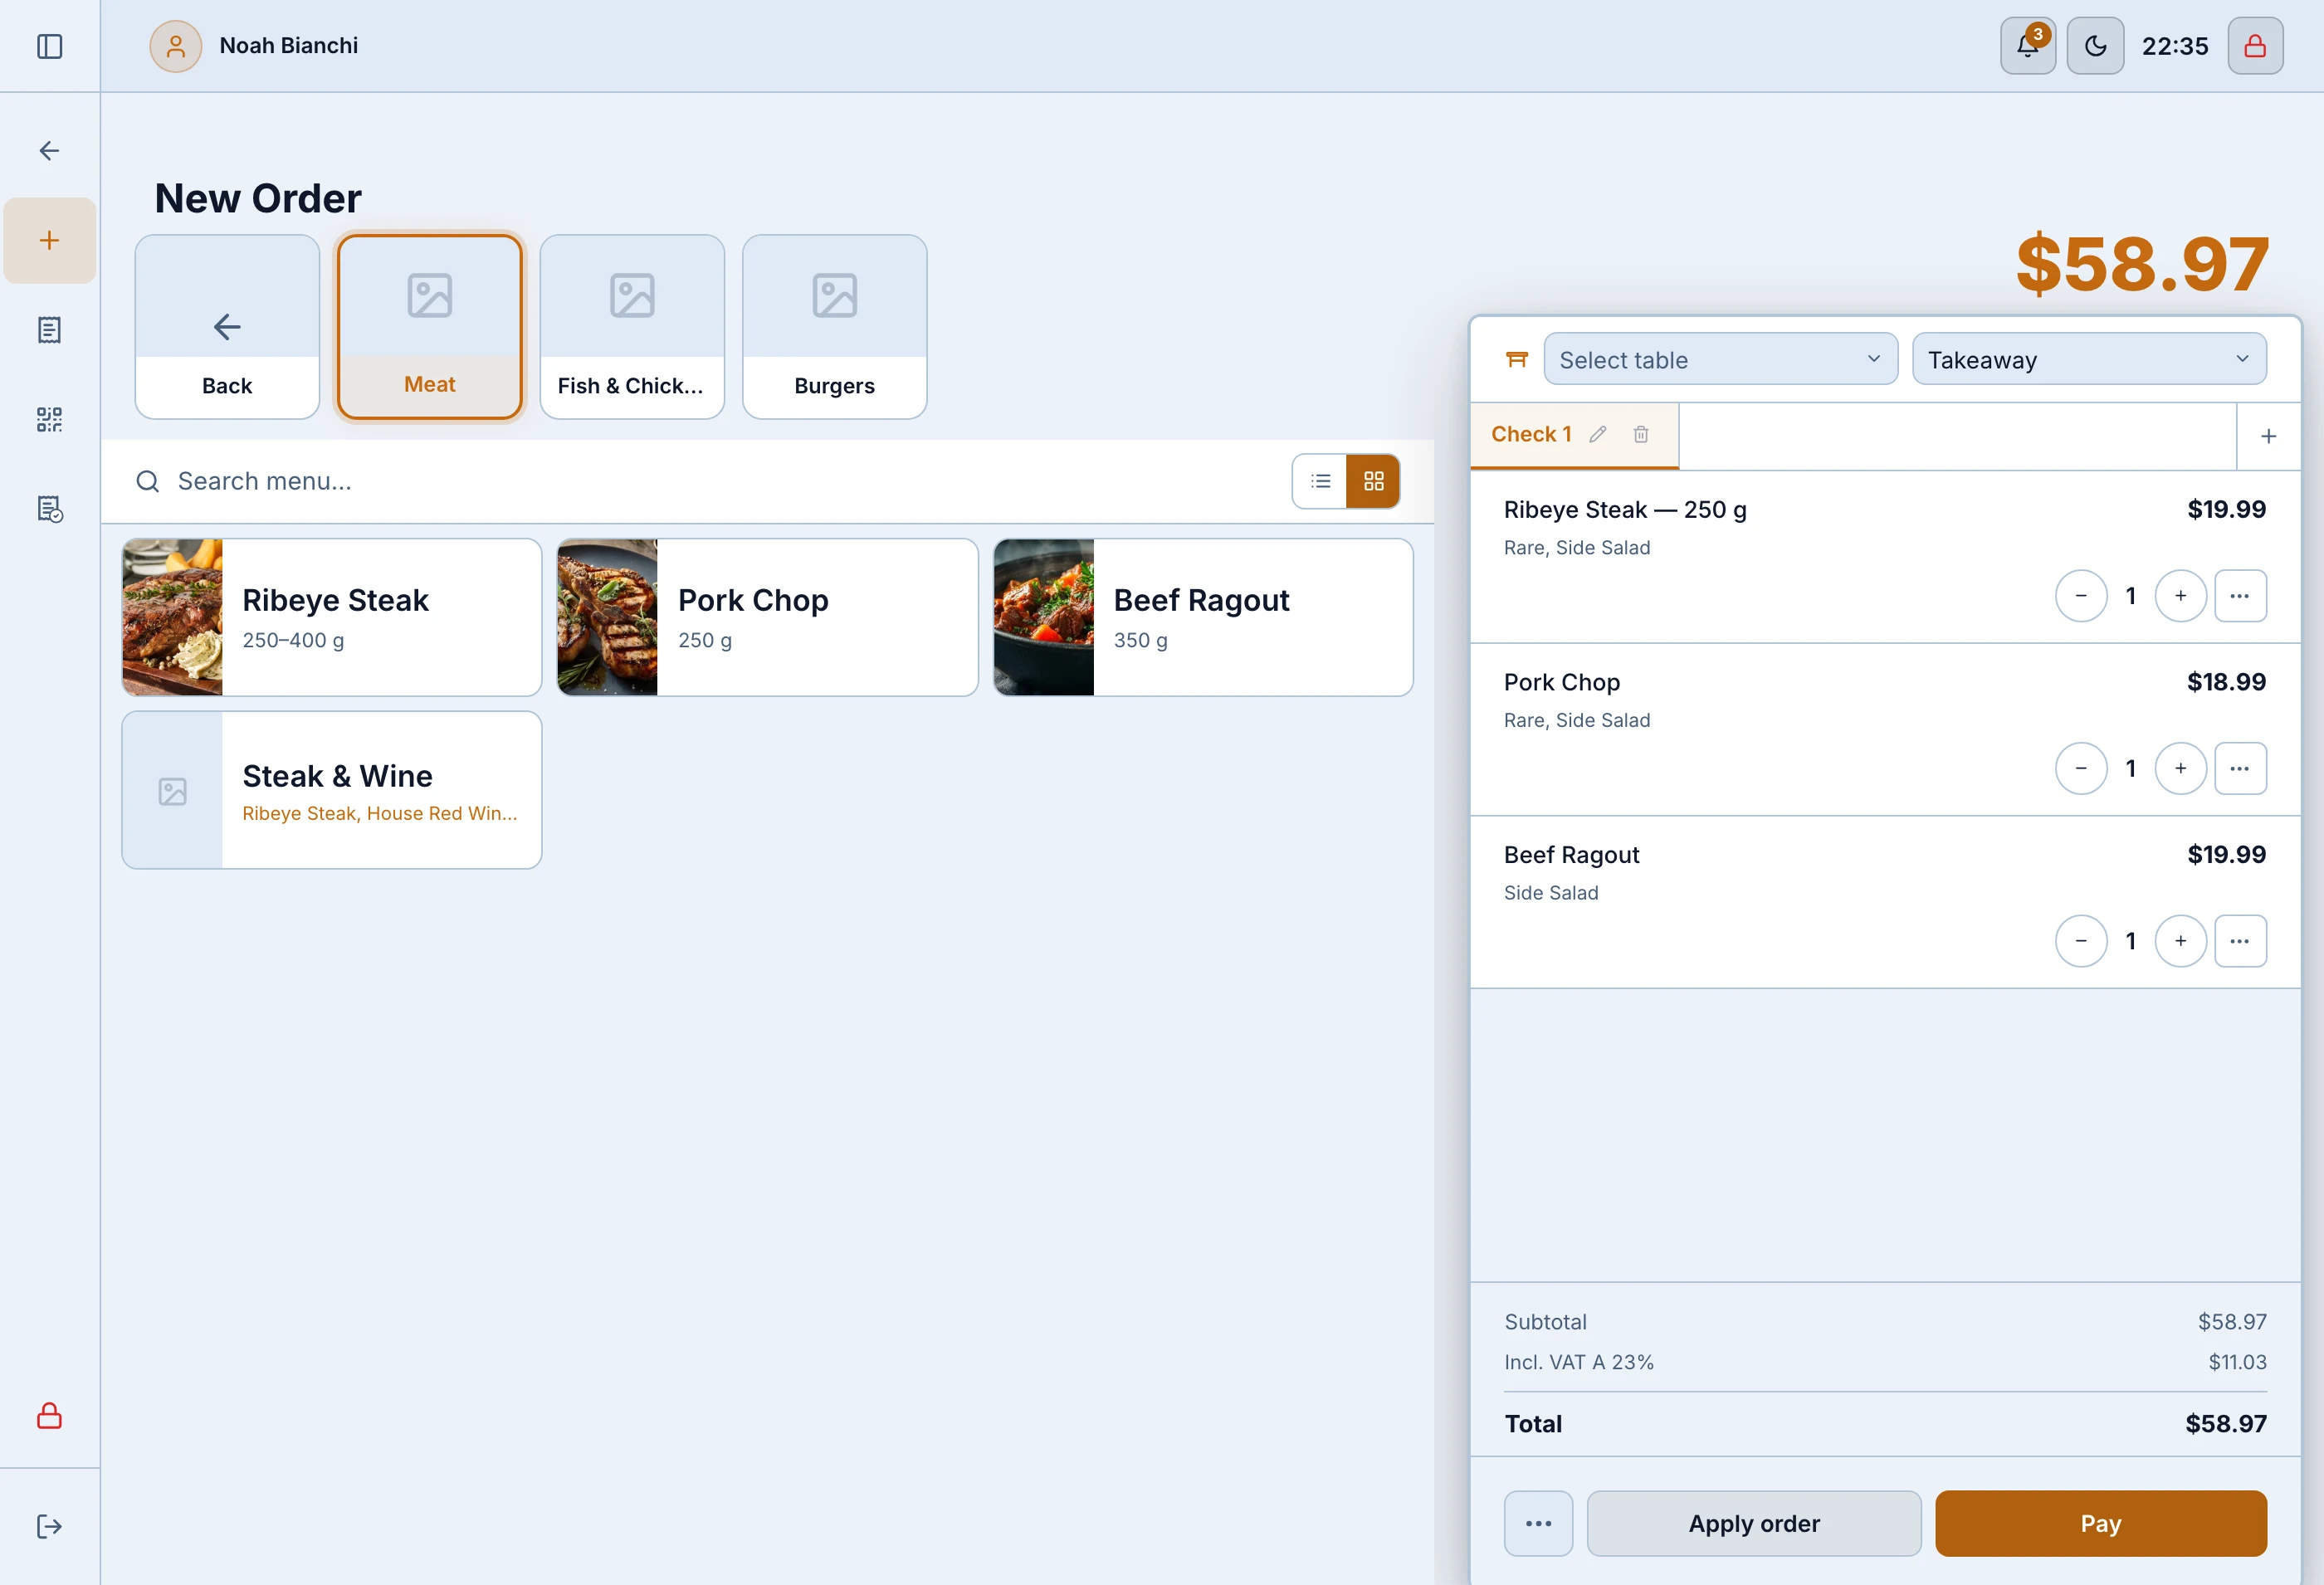The width and height of the screenshot is (2324, 1585).
Task: Add a new check with plus icon
Action: click(2268, 436)
